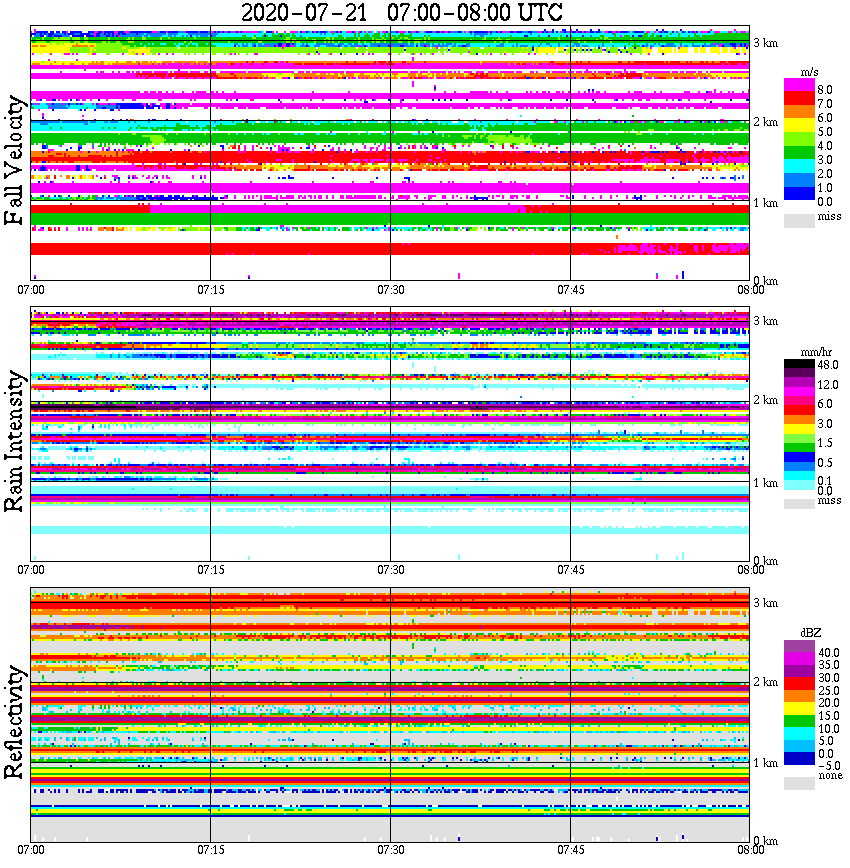Select the "40.0" value in the dBZ legend

tap(829, 653)
